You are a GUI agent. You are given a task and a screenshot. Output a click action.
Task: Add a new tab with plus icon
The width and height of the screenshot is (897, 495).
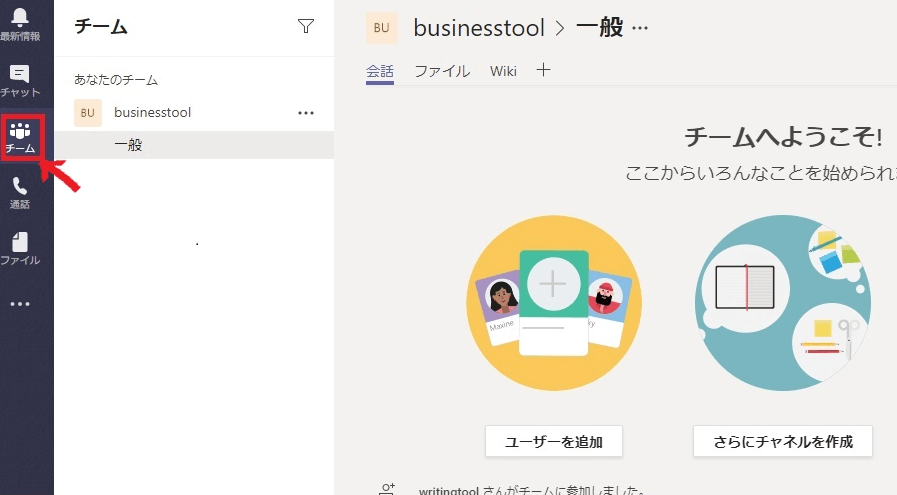click(543, 70)
